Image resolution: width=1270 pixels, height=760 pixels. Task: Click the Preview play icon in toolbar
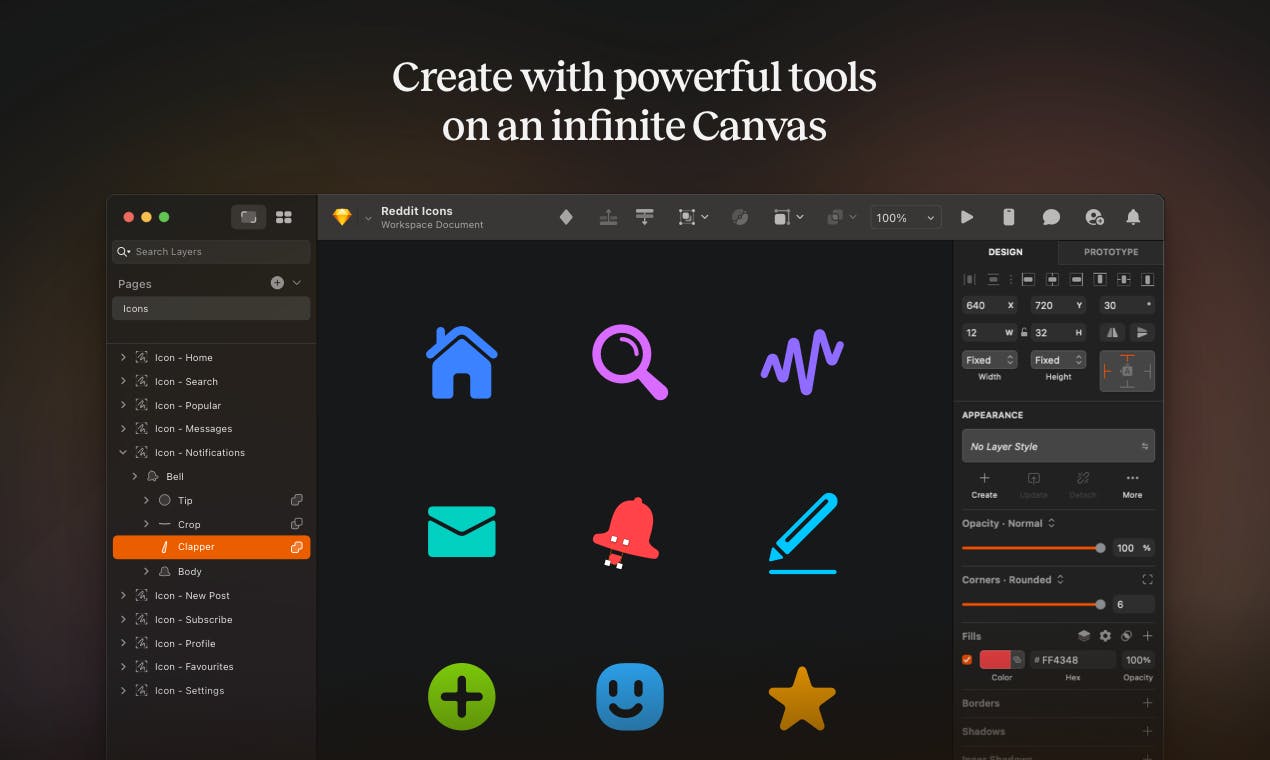pos(967,217)
